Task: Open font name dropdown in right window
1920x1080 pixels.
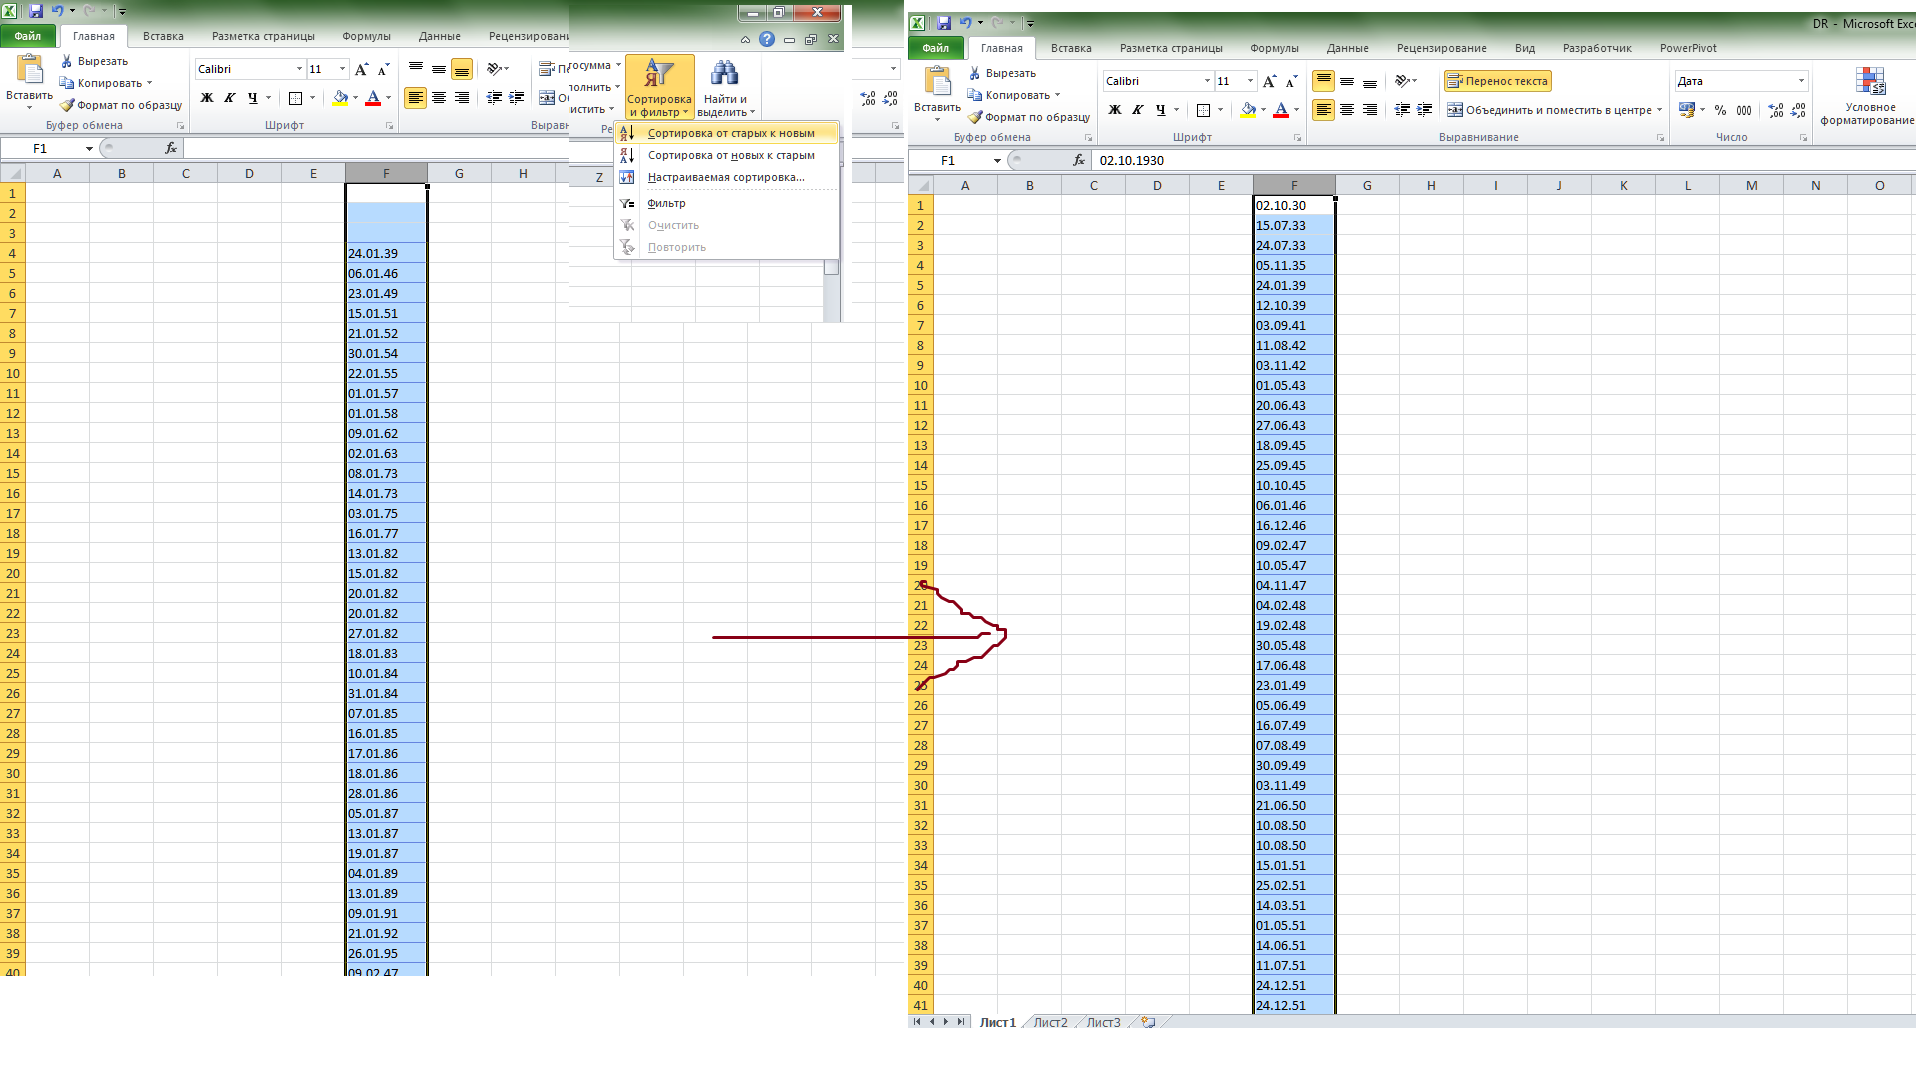Action: pyautogui.click(x=1207, y=81)
